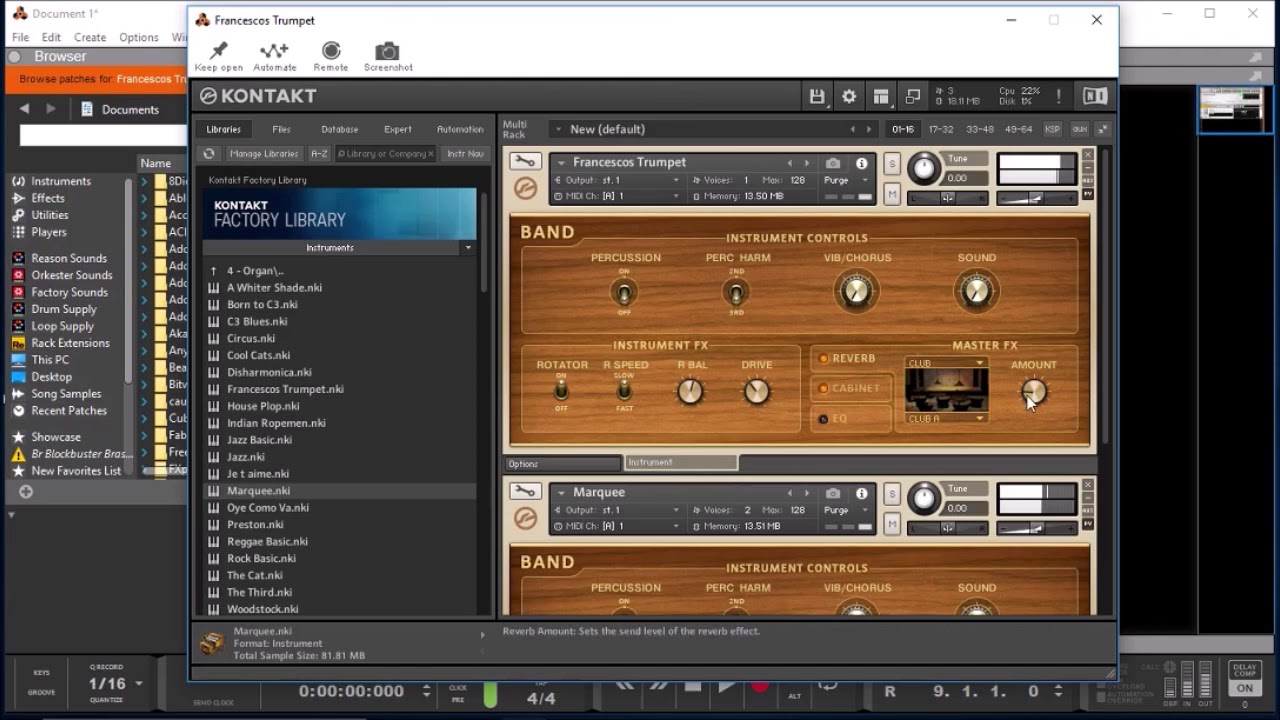Screen dimensions: 1280x720
Task: Mute the Marquee instrument
Action: click(892, 525)
